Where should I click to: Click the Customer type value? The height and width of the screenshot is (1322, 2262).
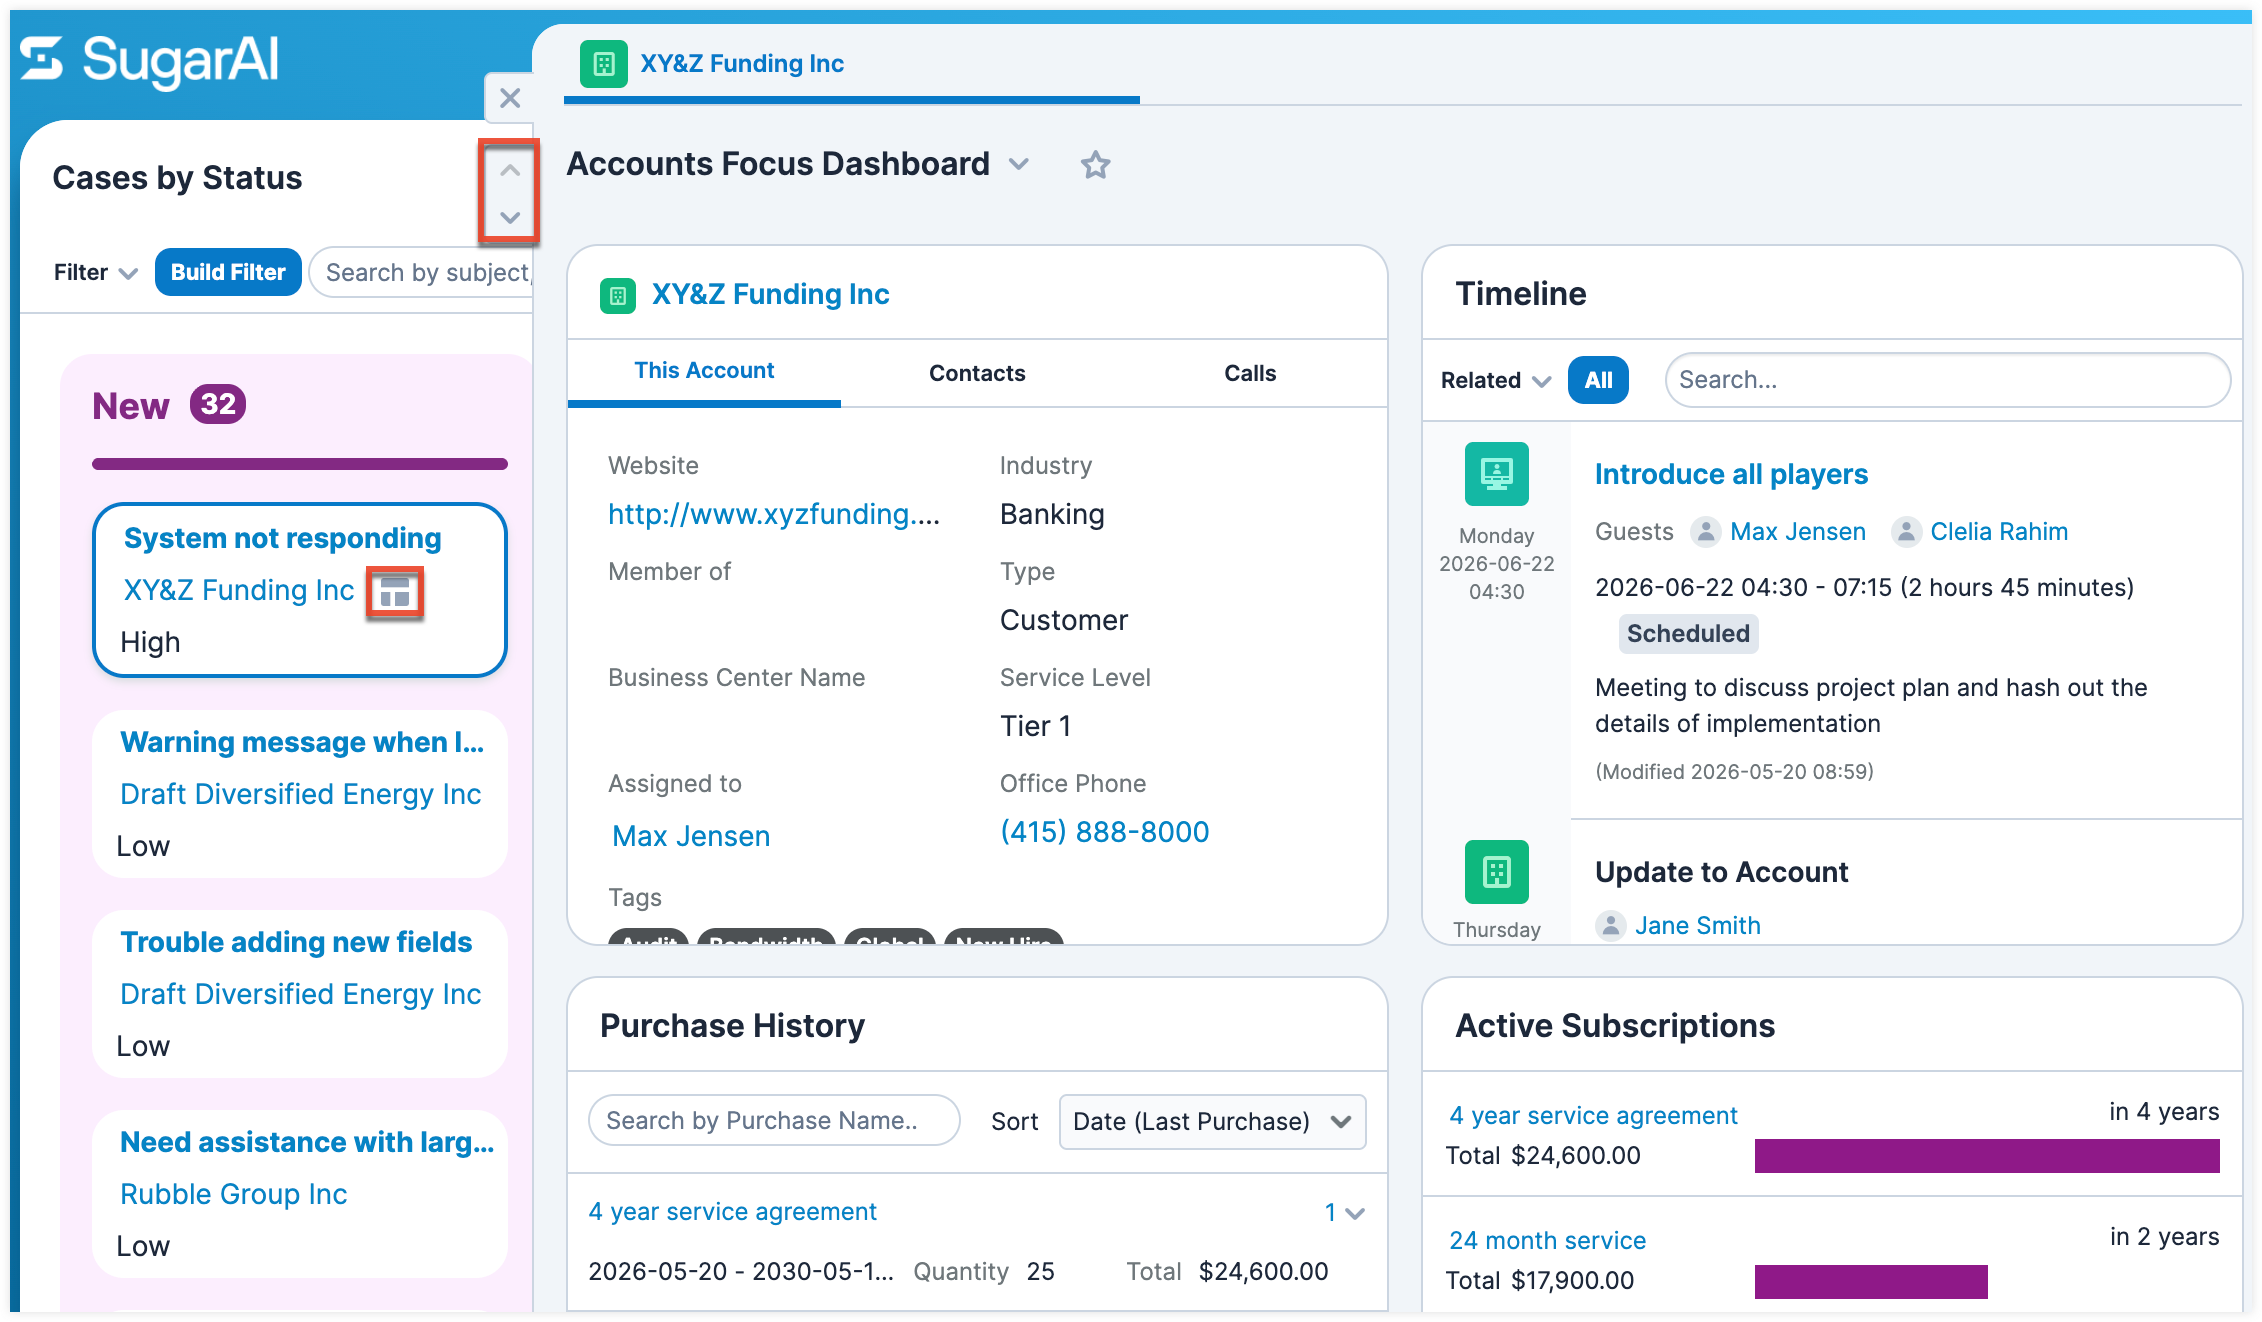point(1064,620)
